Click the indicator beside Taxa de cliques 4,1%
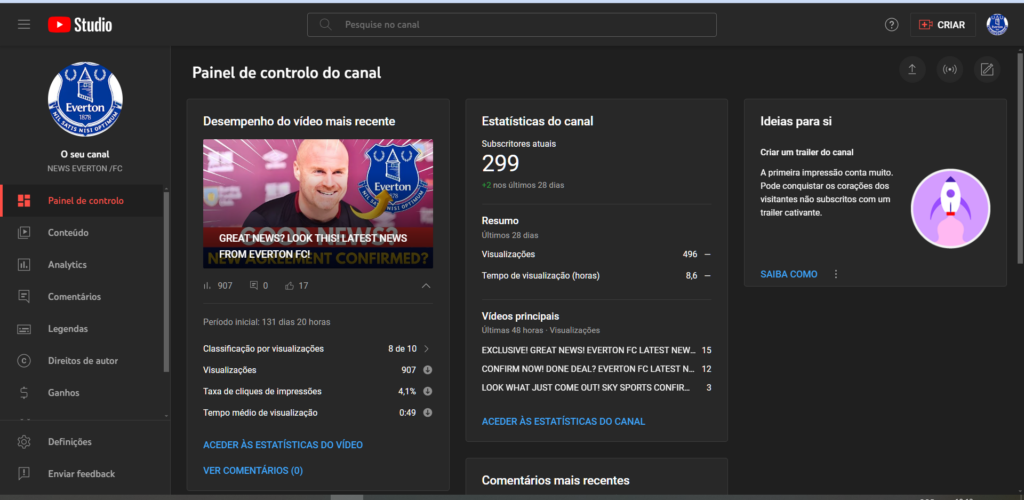1024x500 pixels. point(427,392)
